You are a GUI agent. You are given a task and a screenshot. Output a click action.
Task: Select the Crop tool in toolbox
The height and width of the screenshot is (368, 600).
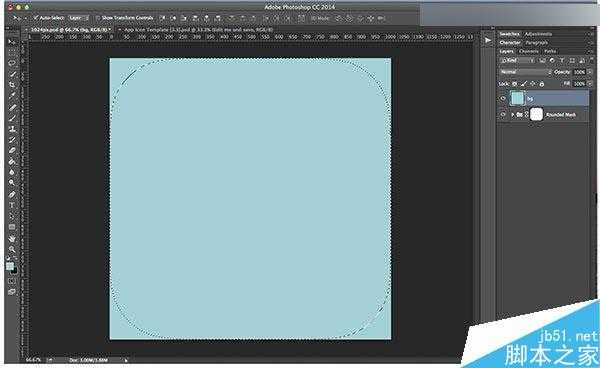(x=12, y=84)
